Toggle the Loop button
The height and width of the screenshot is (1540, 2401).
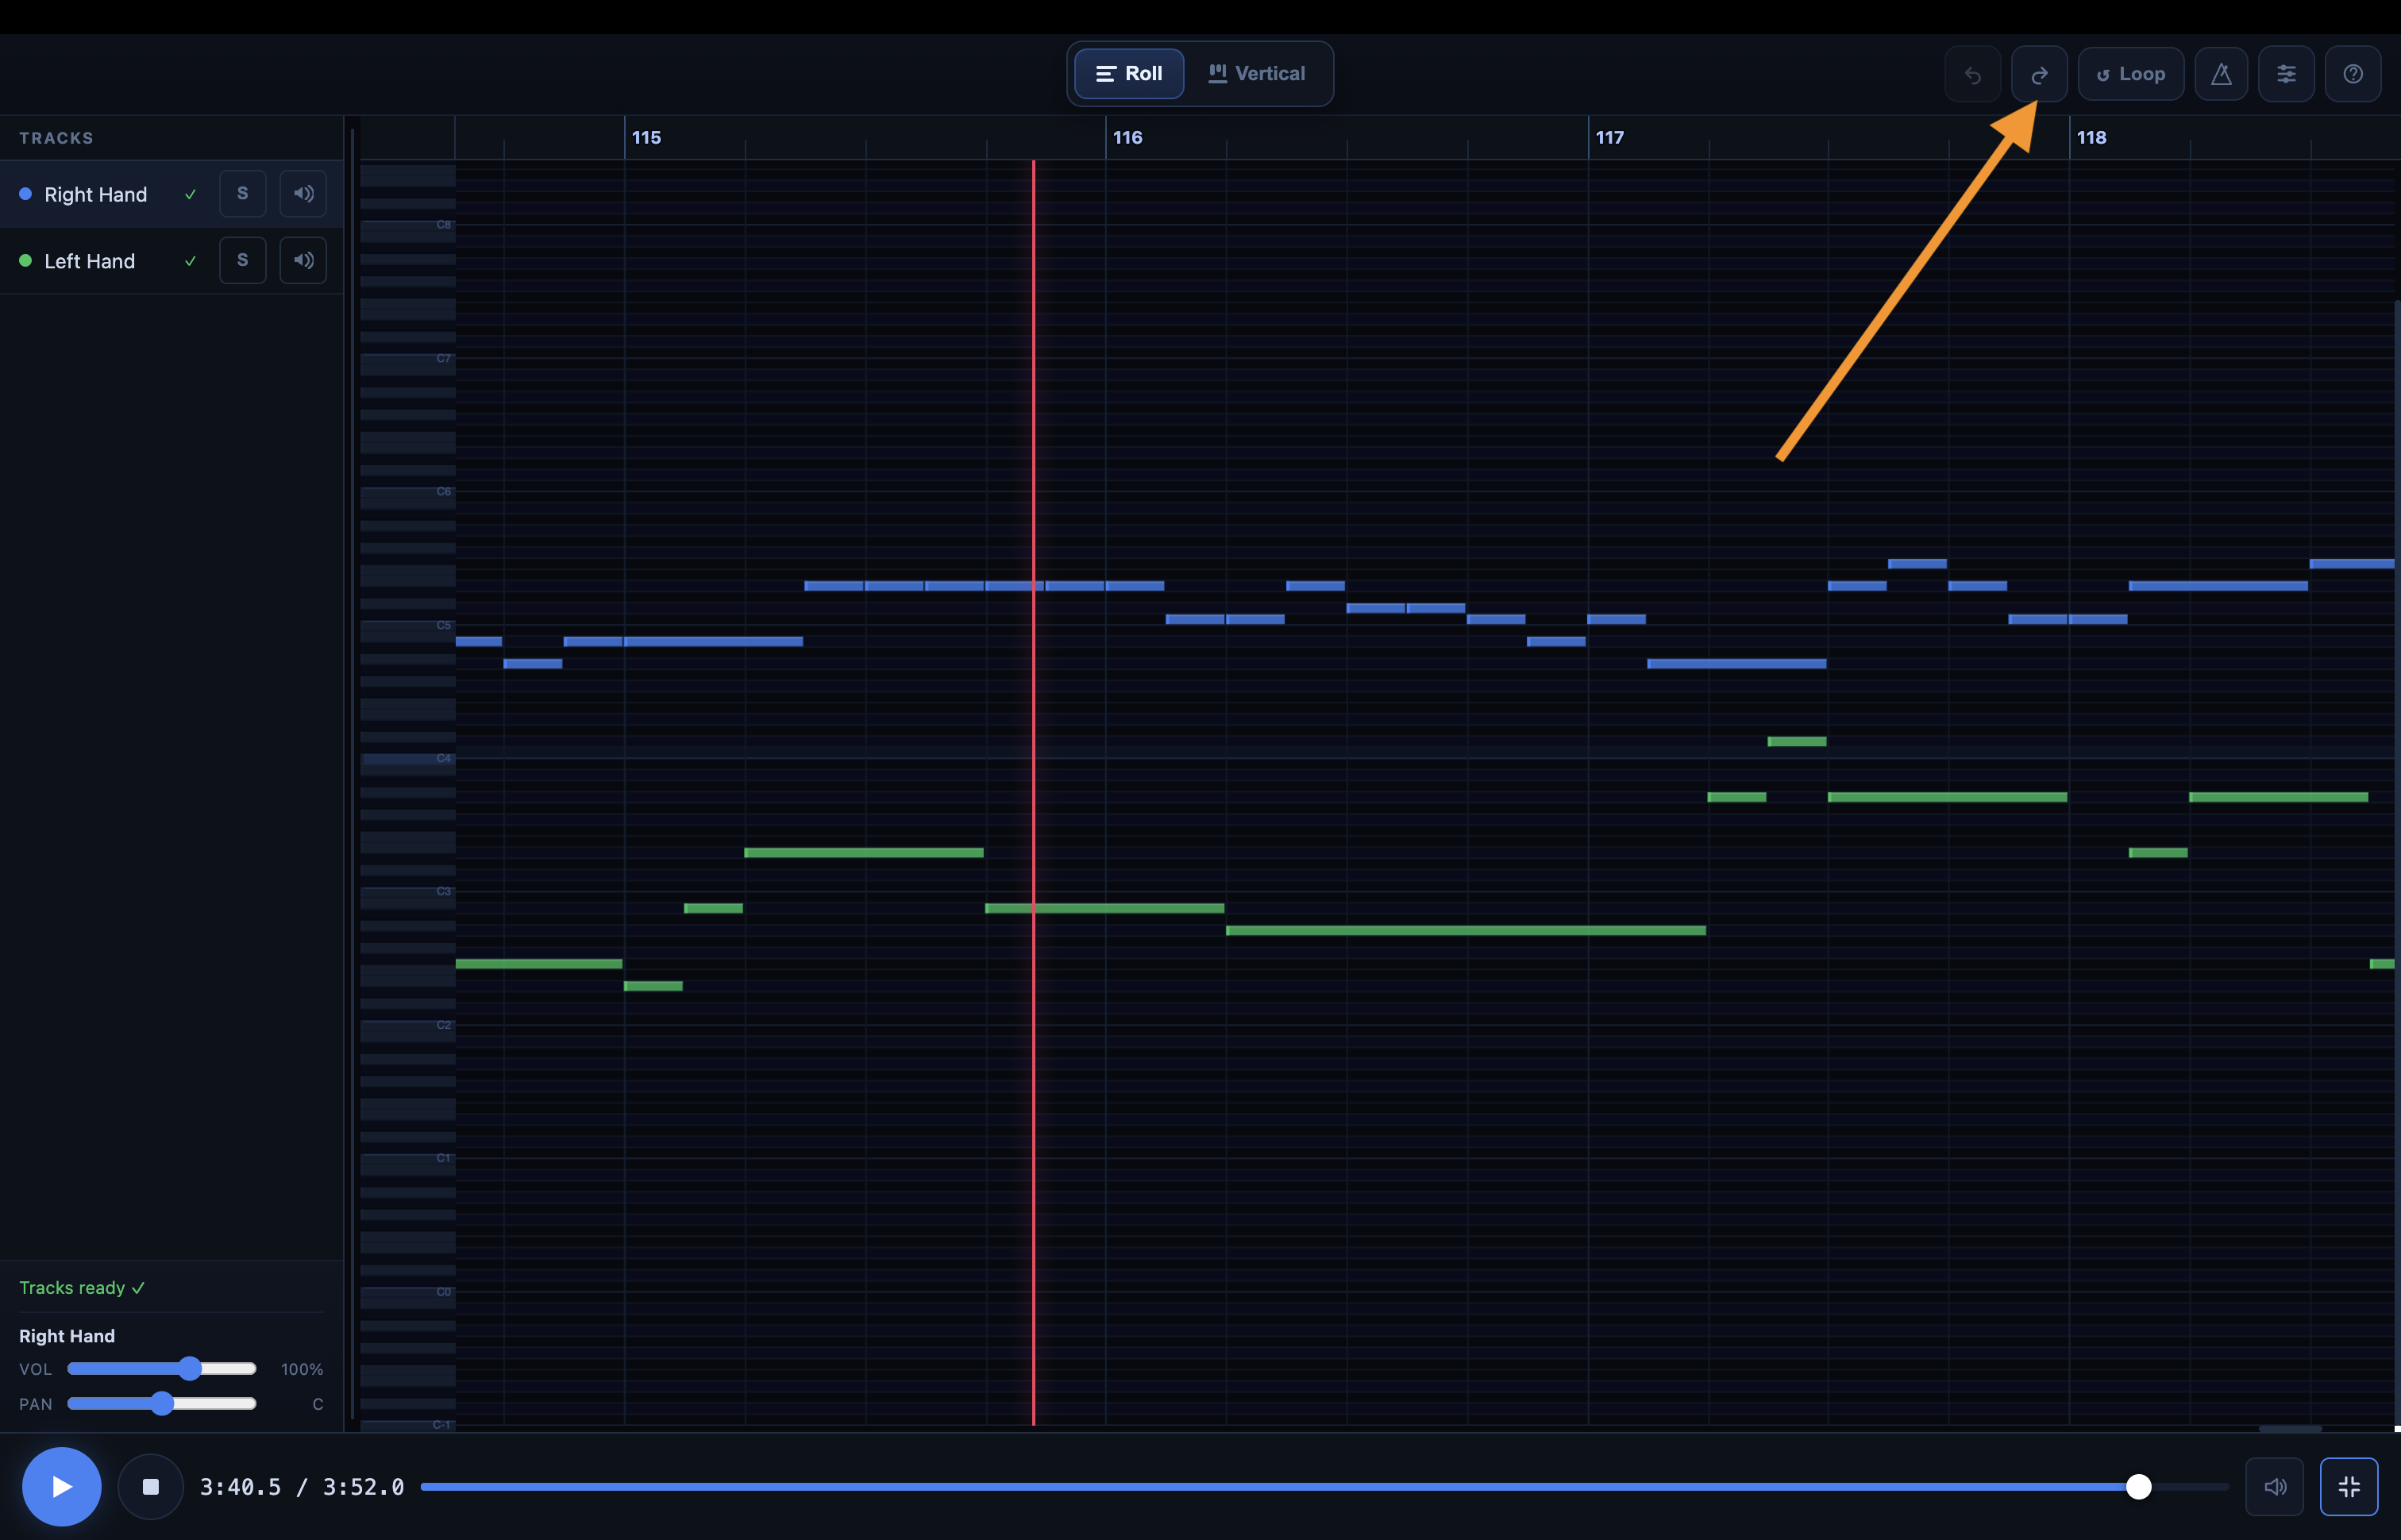(2130, 74)
